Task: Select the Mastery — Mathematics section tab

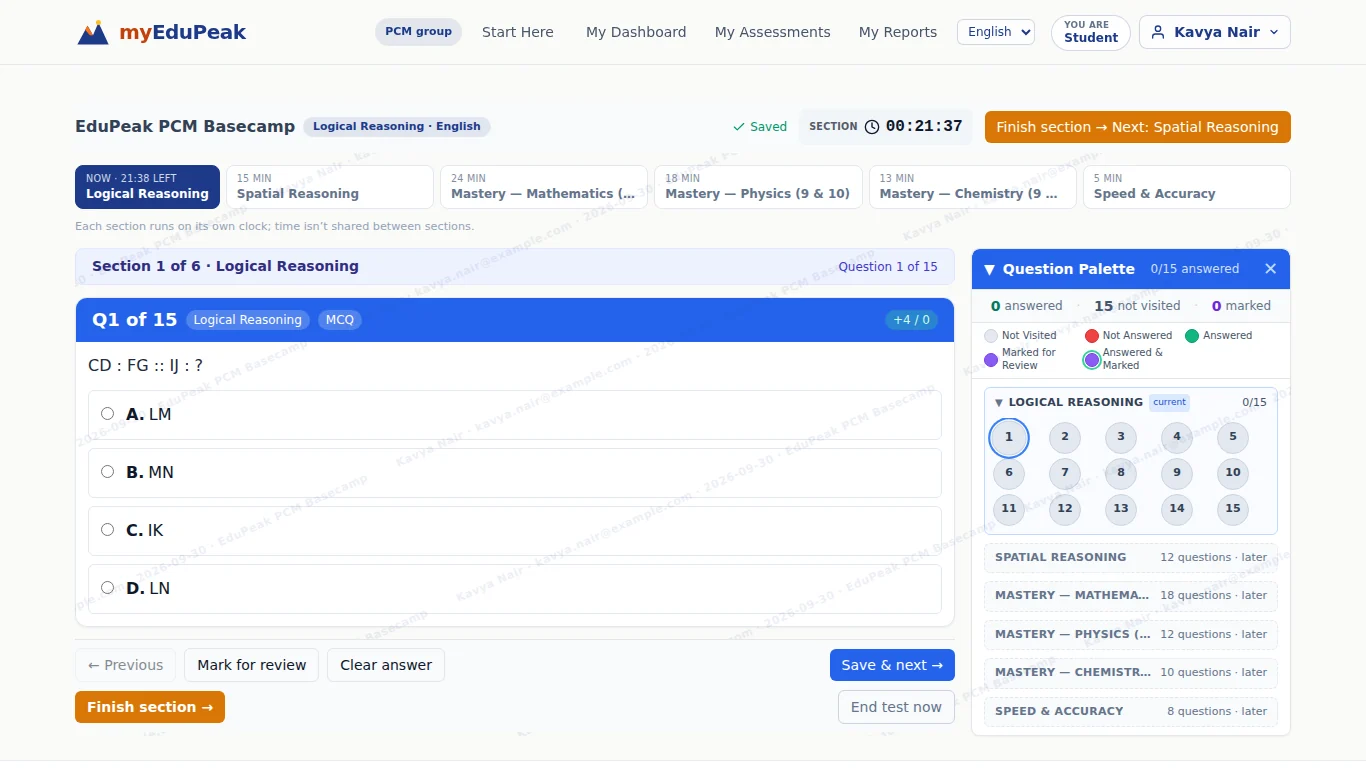Action: point(544,187)
